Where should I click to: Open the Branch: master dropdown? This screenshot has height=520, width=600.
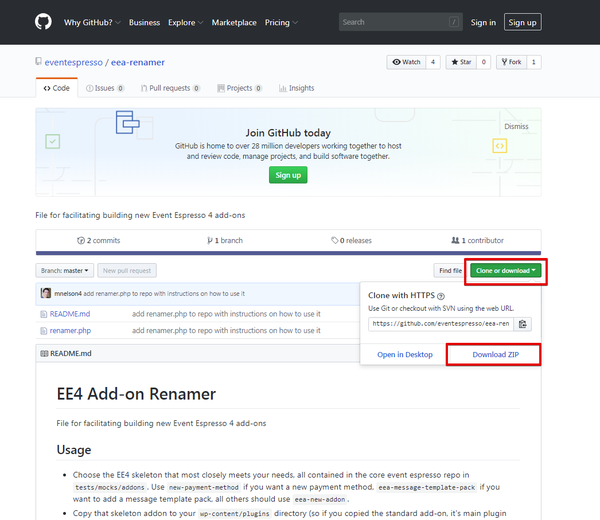click(x=65, y=271)
